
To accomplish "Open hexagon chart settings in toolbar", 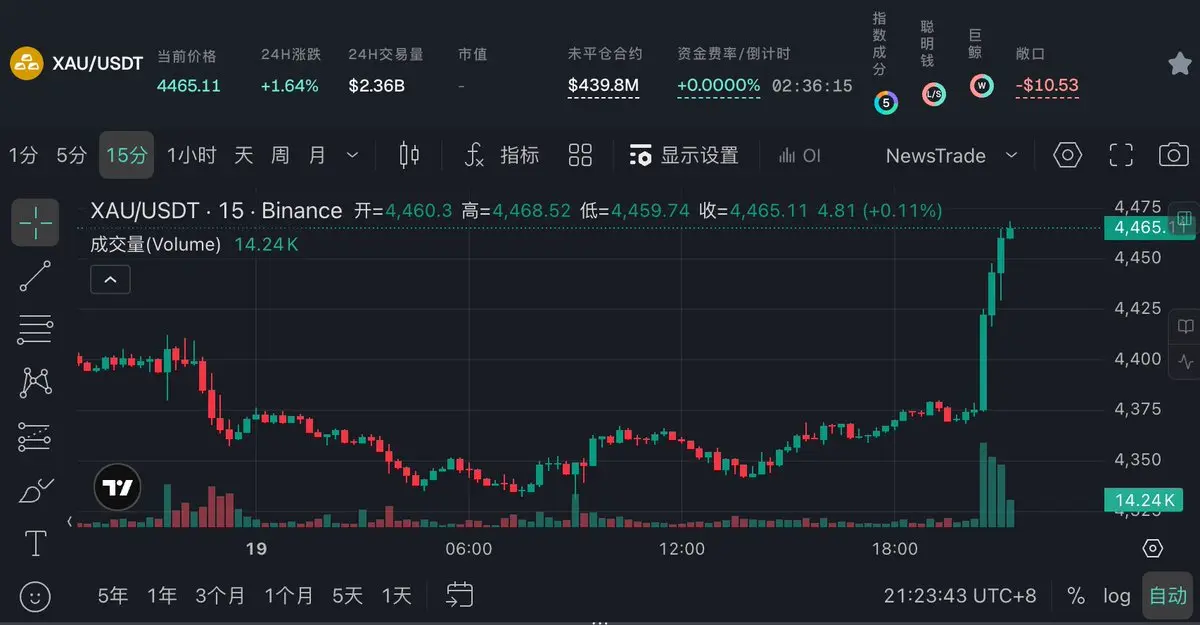I will [x=1068, y=155].
